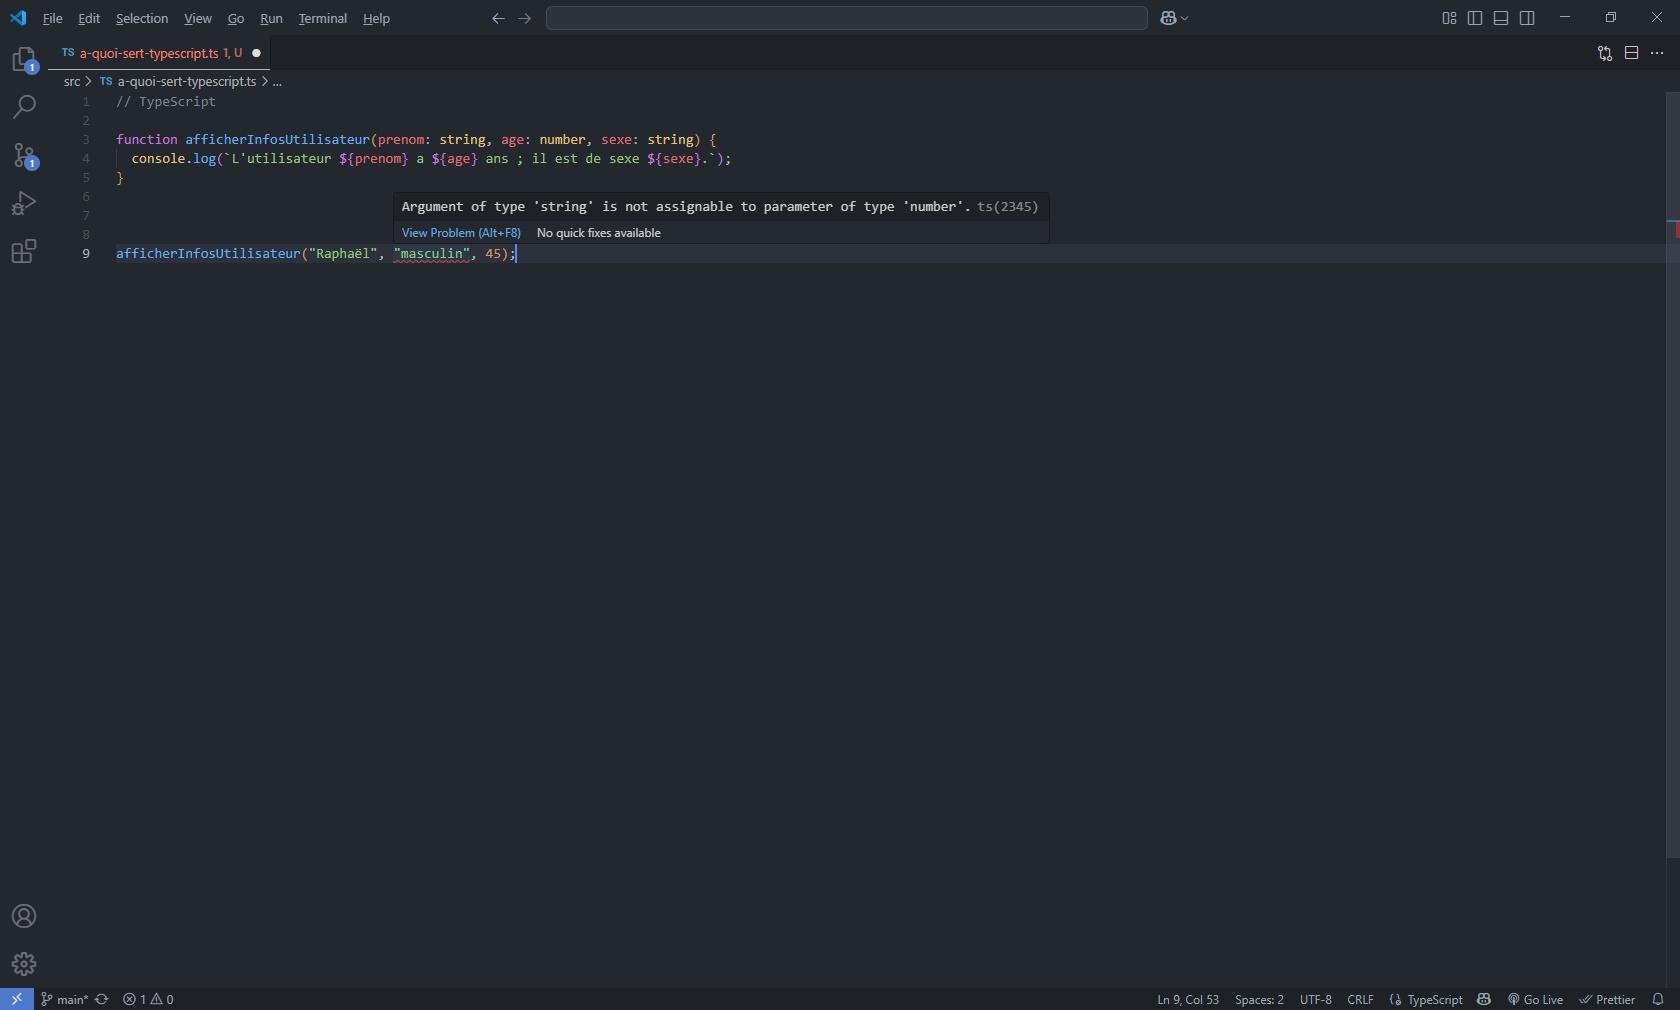Open the Source Control view
The width and height of the screenshot is (1680, 1010).
click(24, 155)
